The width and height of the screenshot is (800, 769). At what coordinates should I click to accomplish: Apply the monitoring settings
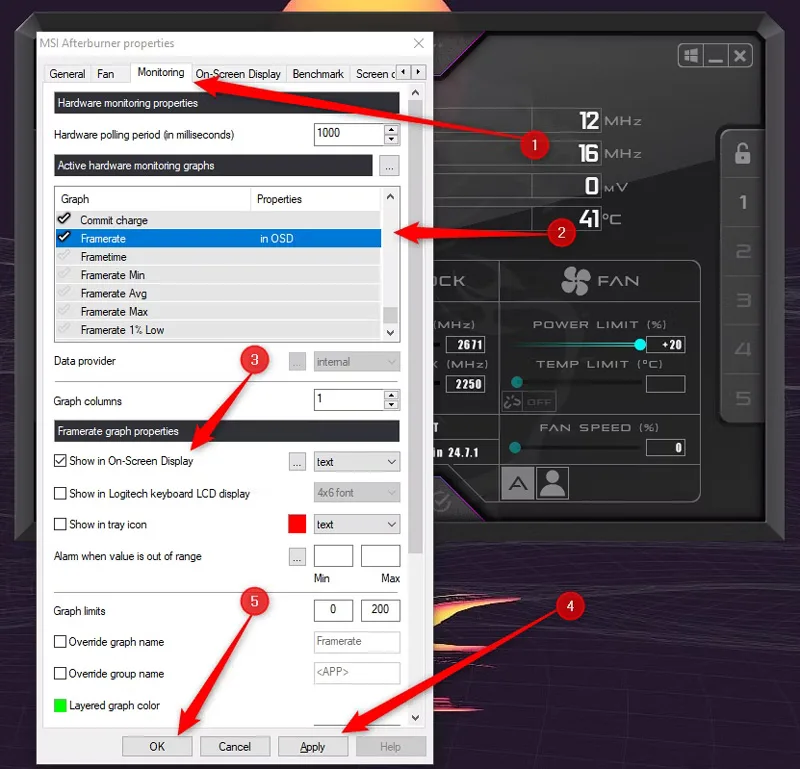click(313, 747)
